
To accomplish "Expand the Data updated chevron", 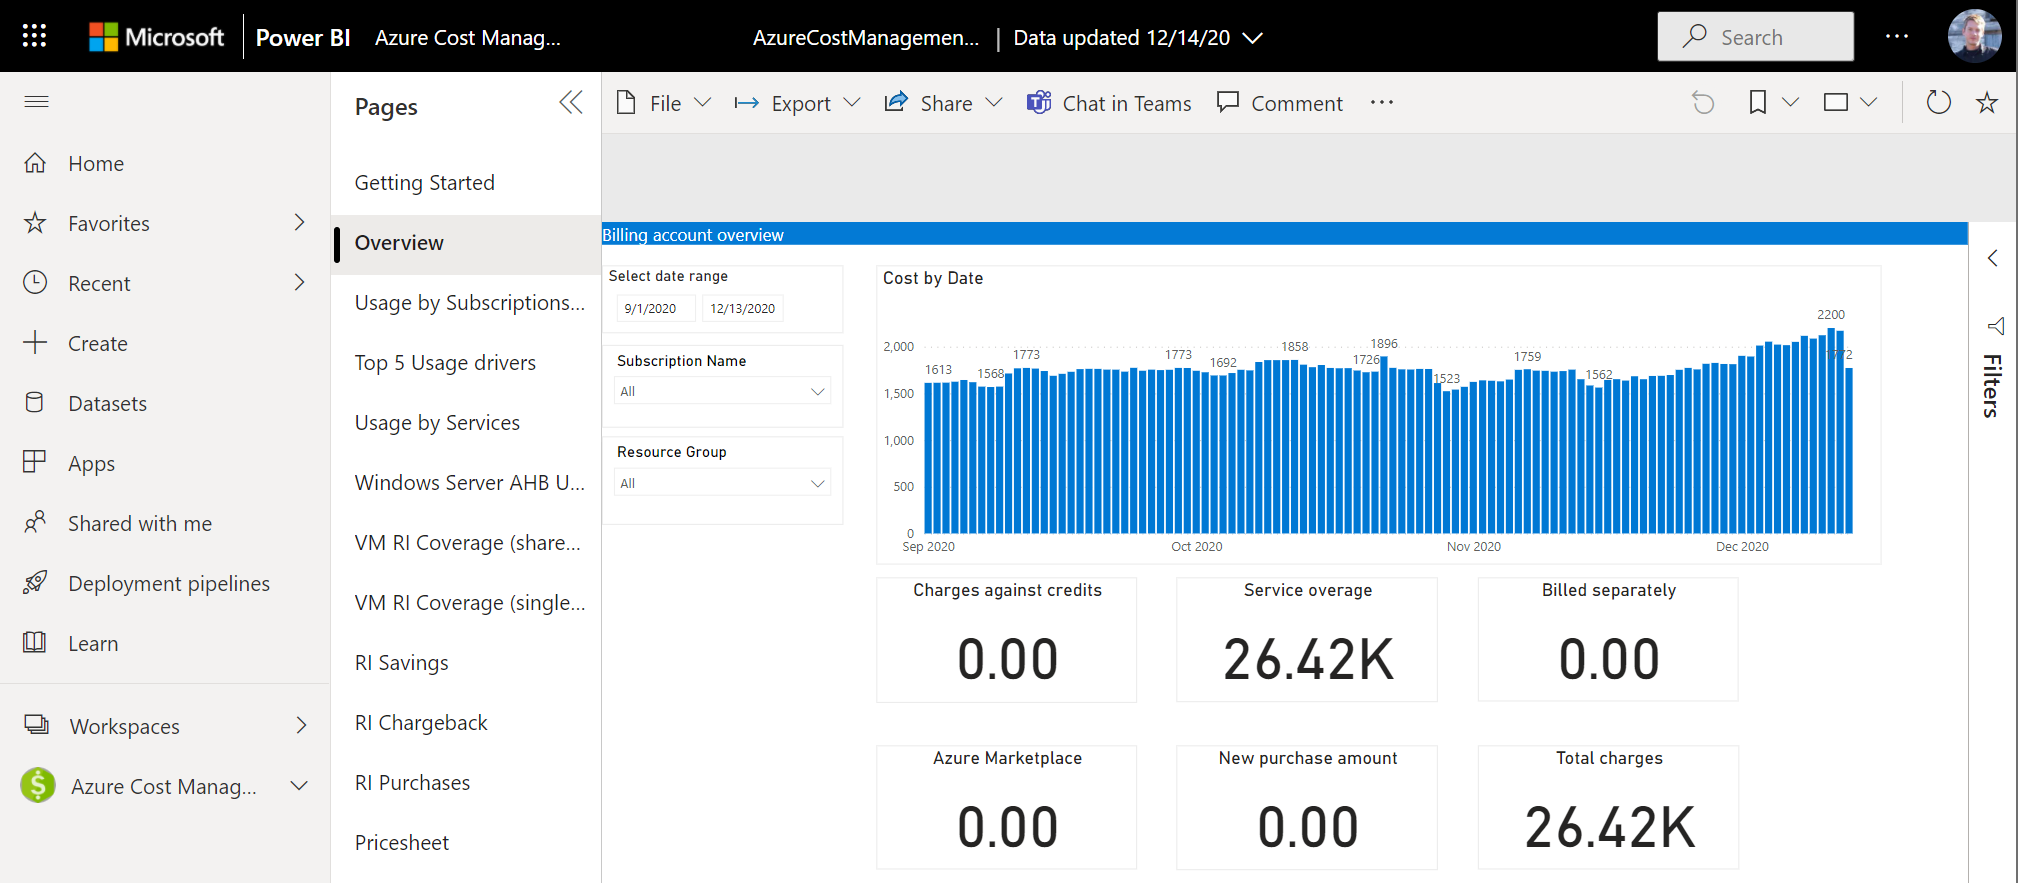I will tap(1252, 38).
